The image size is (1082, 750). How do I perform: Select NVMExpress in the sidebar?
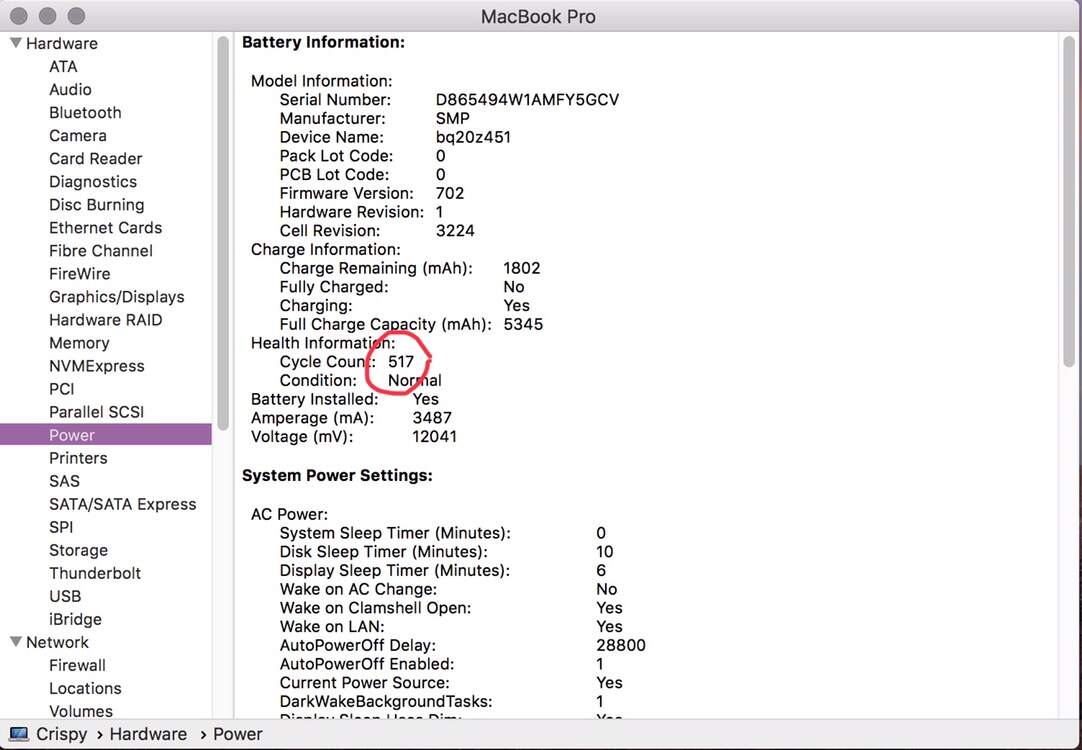pyautogui.click(x=96, y=366)
